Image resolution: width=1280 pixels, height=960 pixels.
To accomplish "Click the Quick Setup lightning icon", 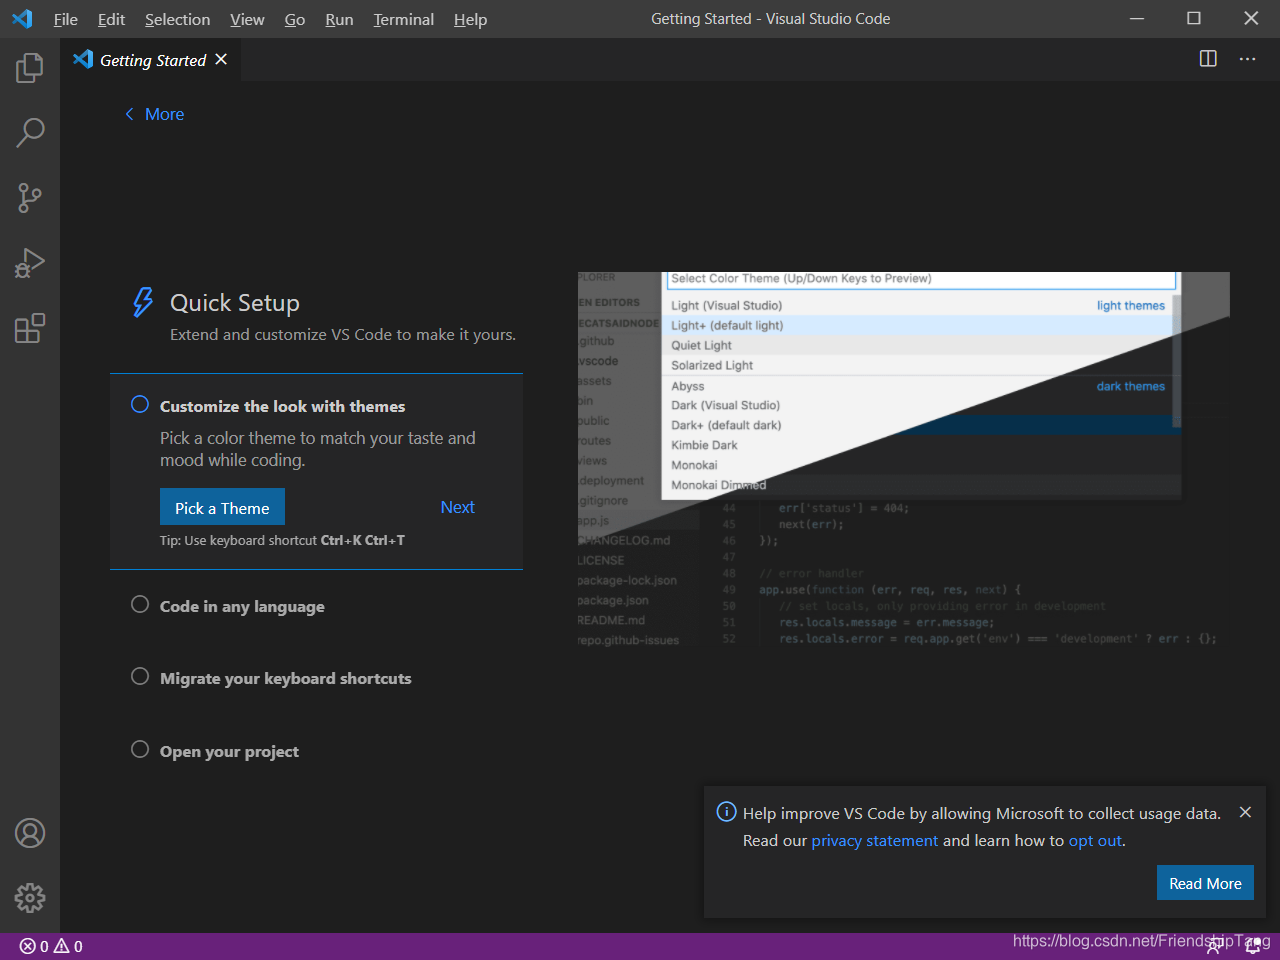I will coord(143,302).
